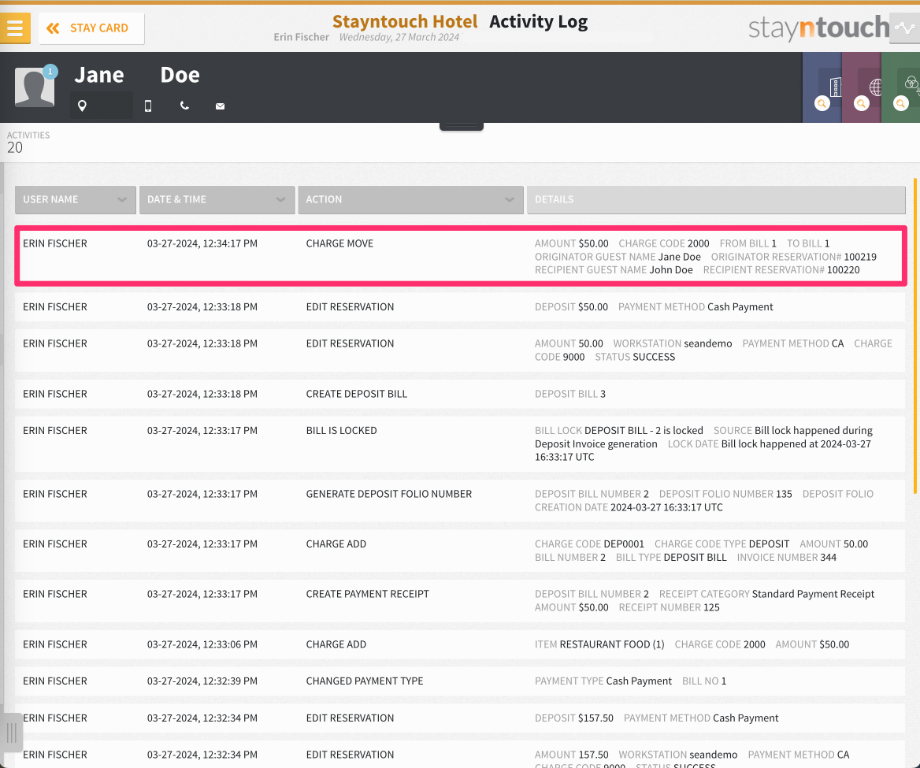Click search icon on travel agent card

pos(861,104)
